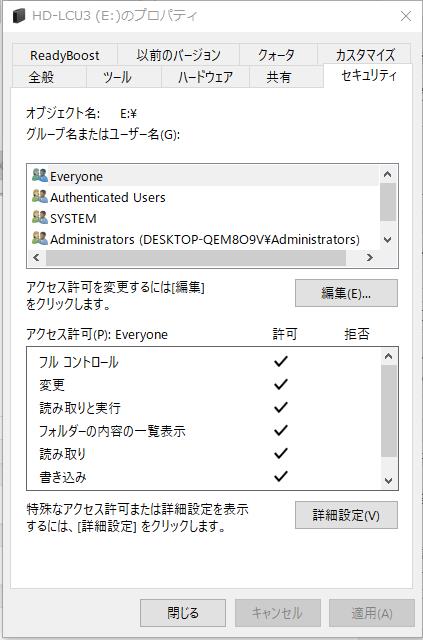
Task: Click the Authenticated Users group icon
Action: pos(40,197)
